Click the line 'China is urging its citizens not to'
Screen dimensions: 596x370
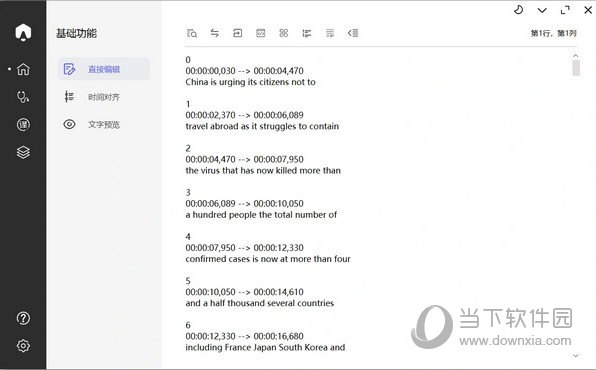point(250,82)
